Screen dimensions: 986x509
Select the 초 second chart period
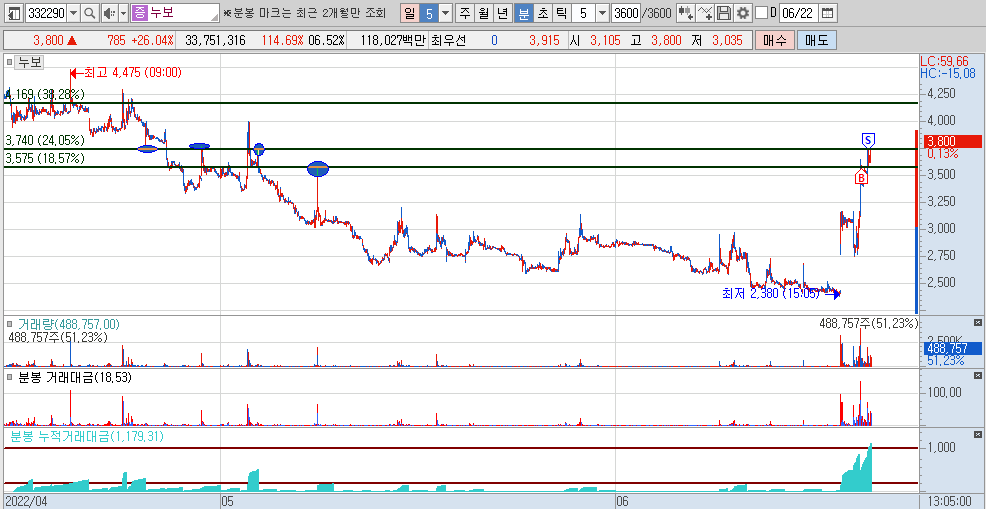[x=541, y=13]
